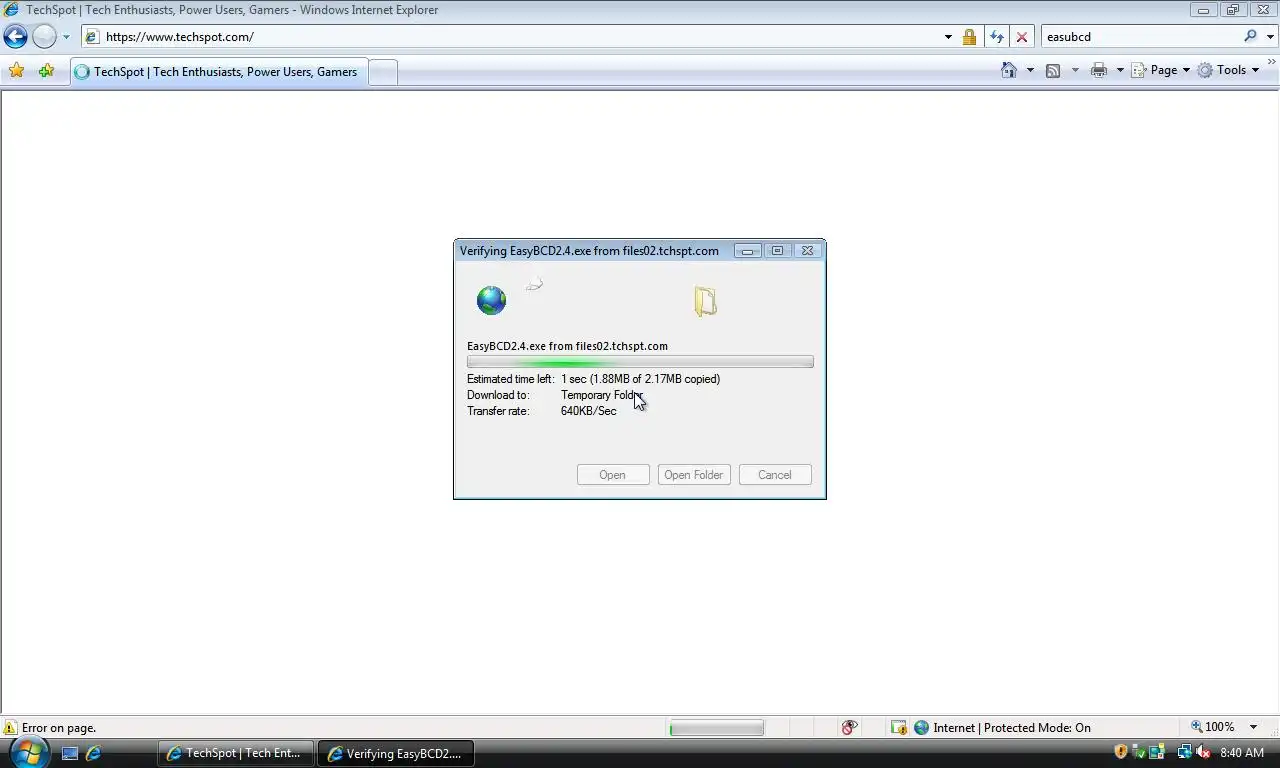Click the '640KB/Sec' transfer rate value

pyautogui.click(x=589, y=411)
